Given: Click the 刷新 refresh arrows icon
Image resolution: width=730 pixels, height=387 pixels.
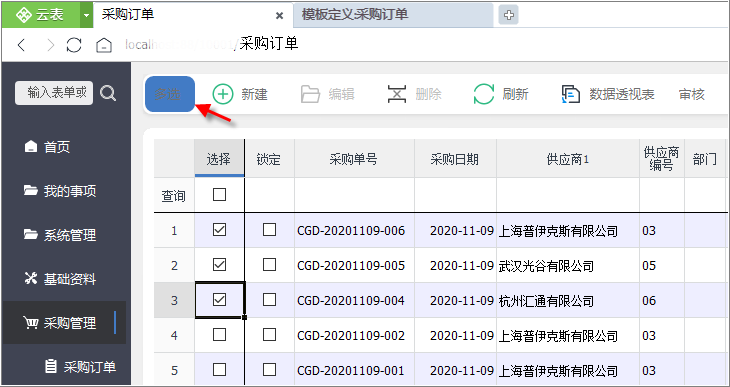Looking at the screenshot, I should [484, 94].
